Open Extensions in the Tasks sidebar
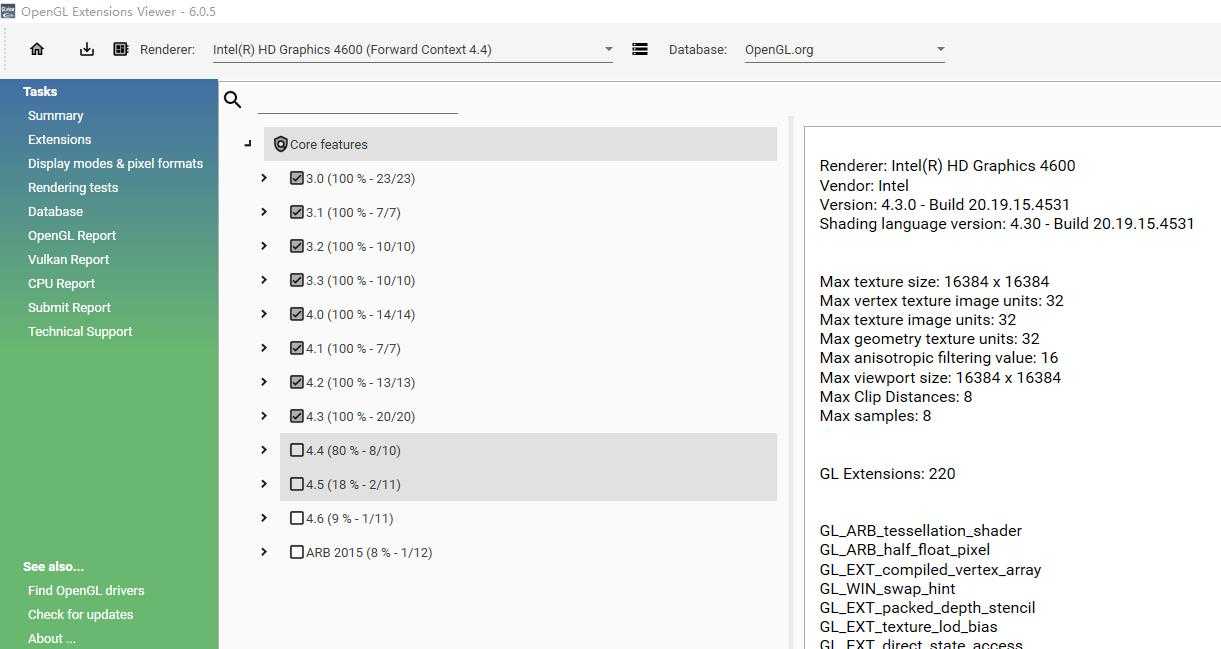 [59, 140]
